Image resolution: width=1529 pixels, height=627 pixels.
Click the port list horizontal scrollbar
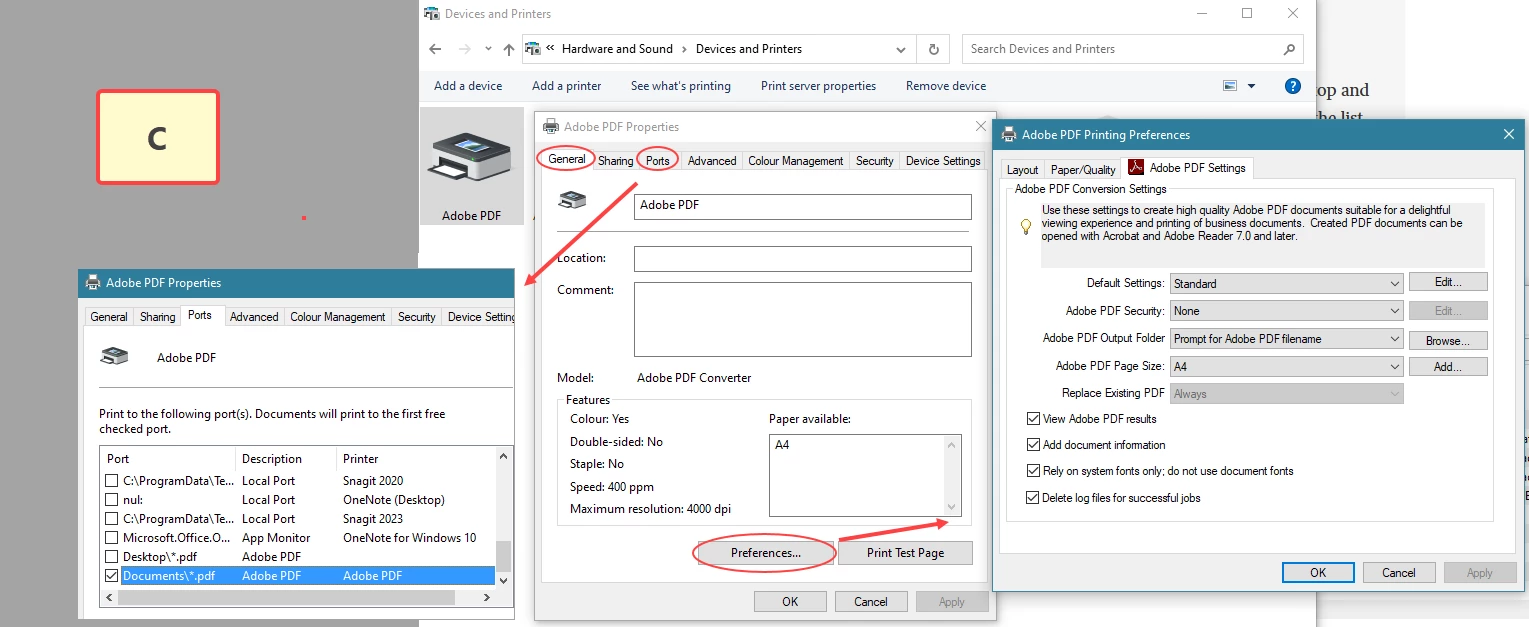tap(298, 597)
